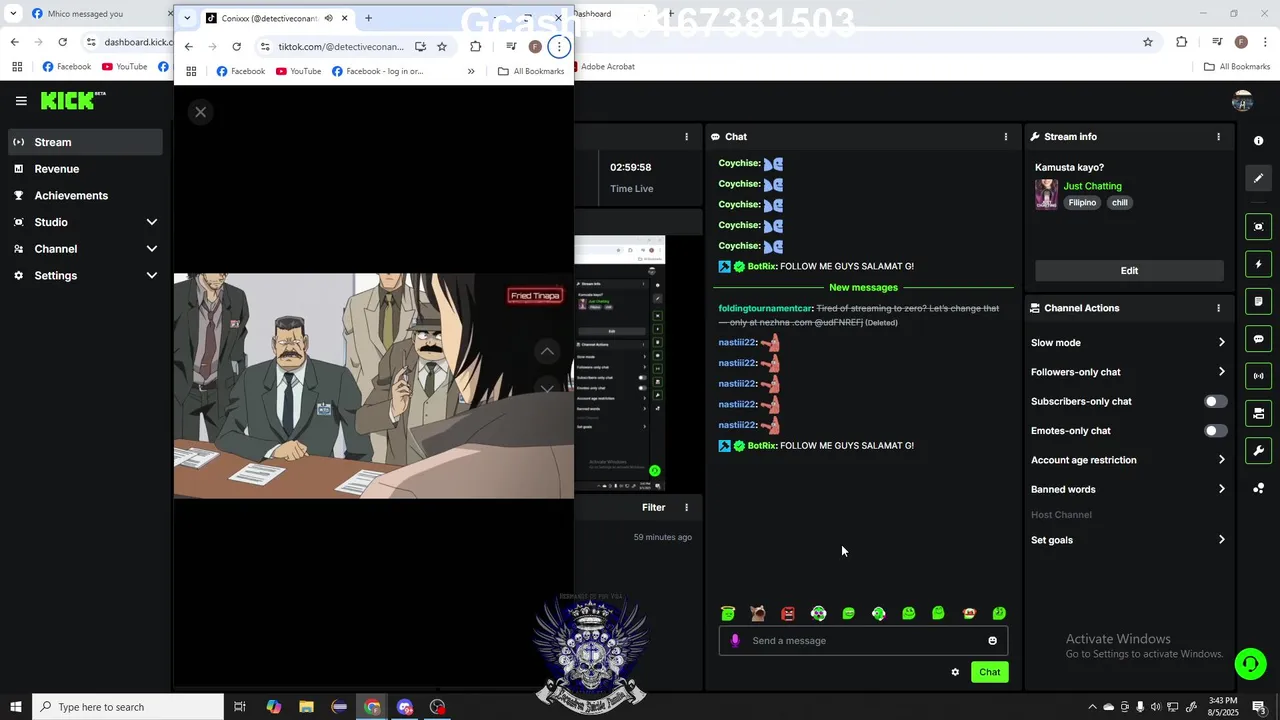
Task: Click the purple microphone icon in the chat box
Action: tap(735, 641)
